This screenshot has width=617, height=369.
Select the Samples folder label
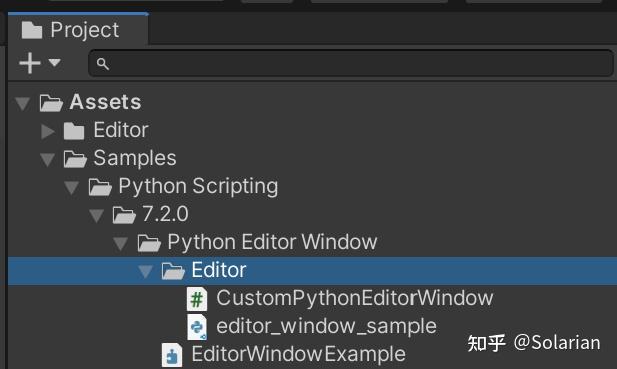135,158
